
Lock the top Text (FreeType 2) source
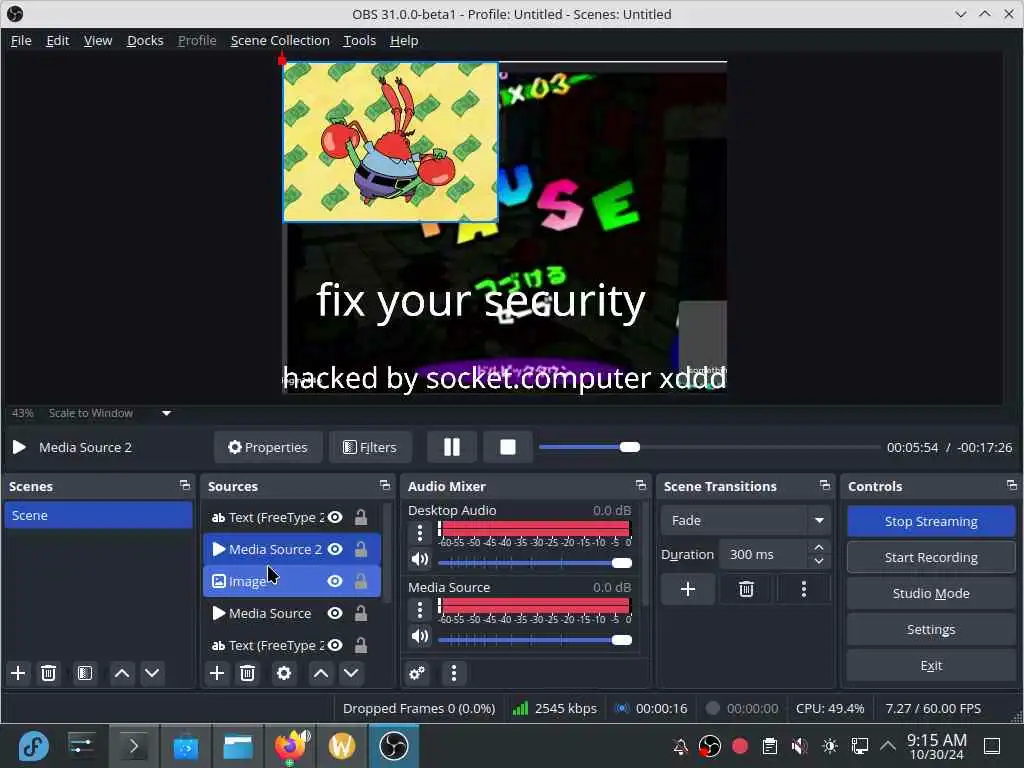(360, 517)
